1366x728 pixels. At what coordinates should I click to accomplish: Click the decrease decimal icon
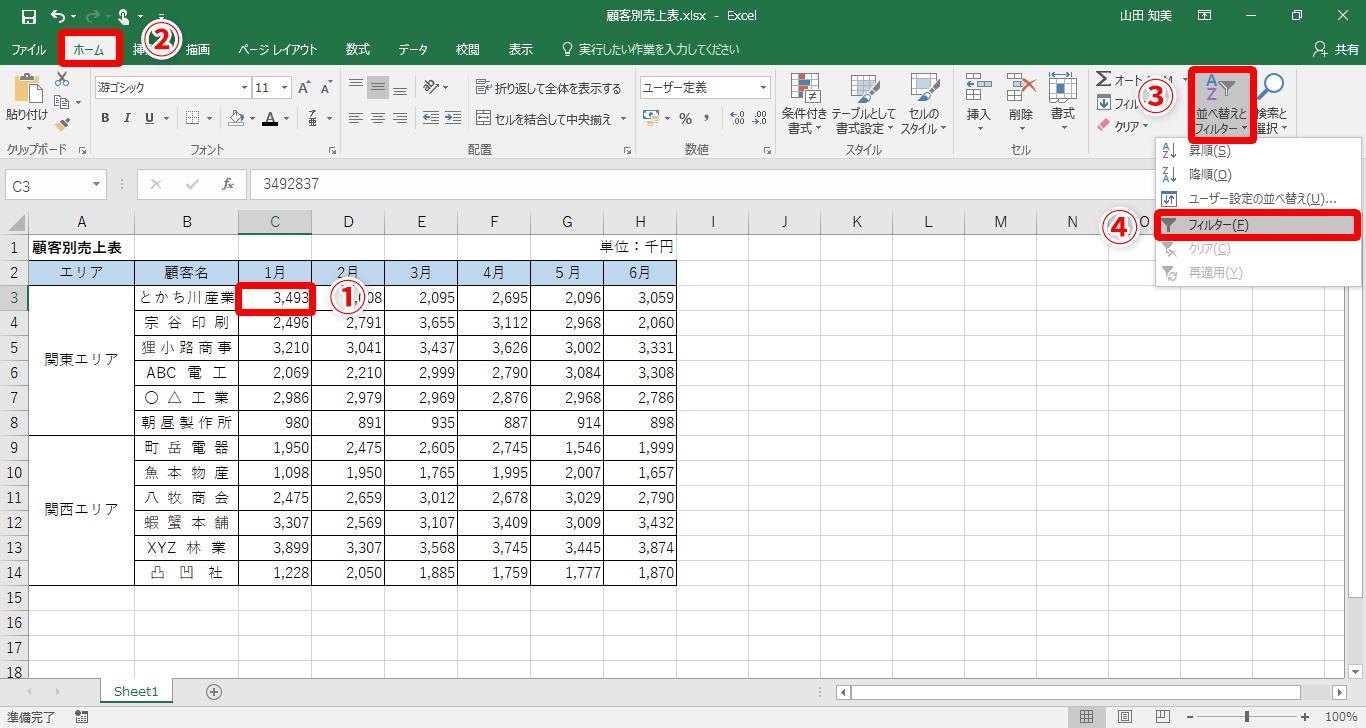point(760,118)
